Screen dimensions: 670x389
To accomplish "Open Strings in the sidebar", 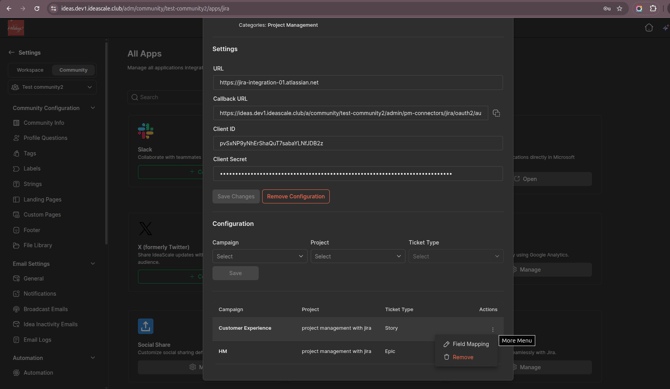I will click(32, 184).
